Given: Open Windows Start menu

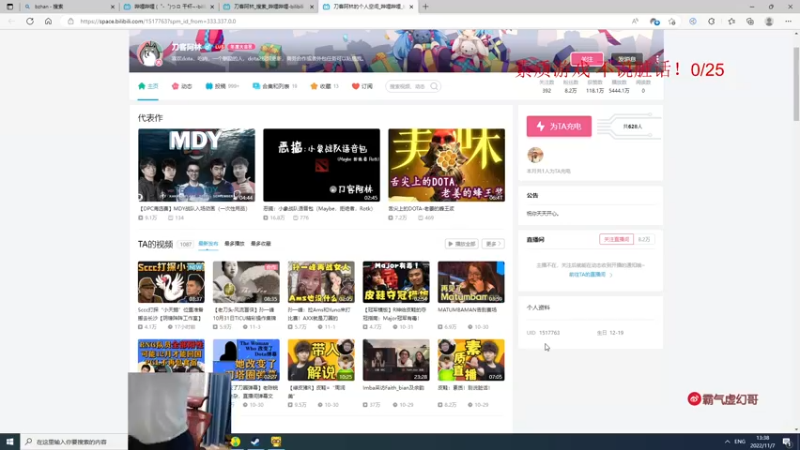Looking at the screenshot, I should click(10, 441).
